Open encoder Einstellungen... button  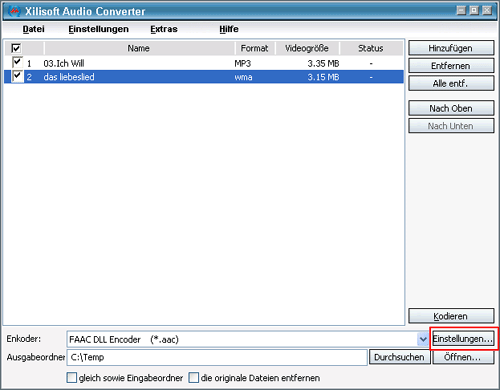tap(463, 339)
